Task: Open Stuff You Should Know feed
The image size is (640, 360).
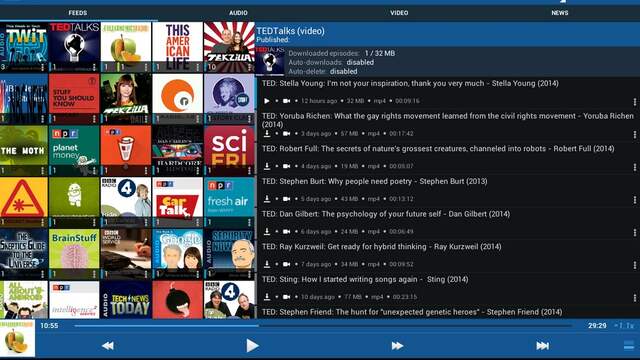Action: pos(74,98)
